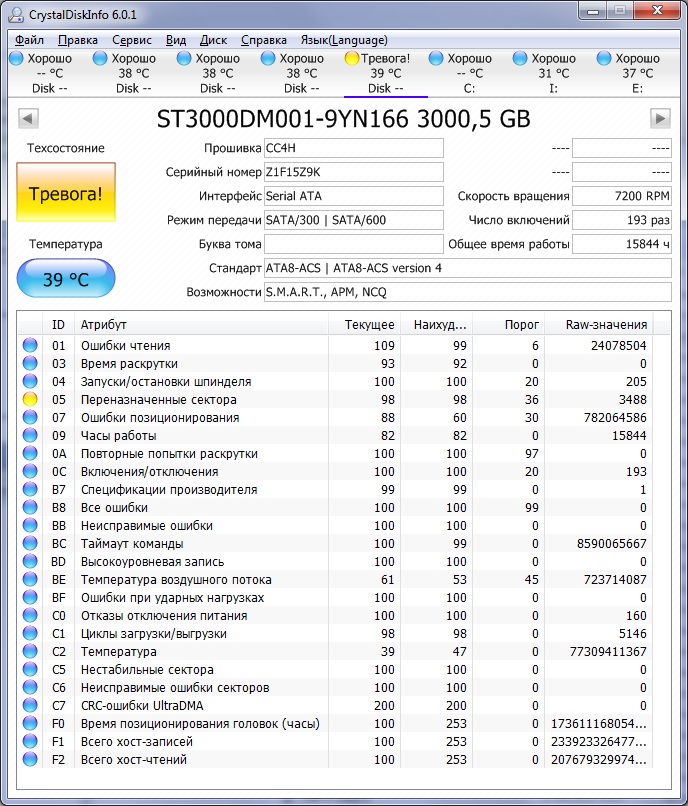Viewport: 688px width, 806px height.
Task: Click the disk title ST3000DM001-9YN166 3000,5 GB
Action: [x=343, y=119]
